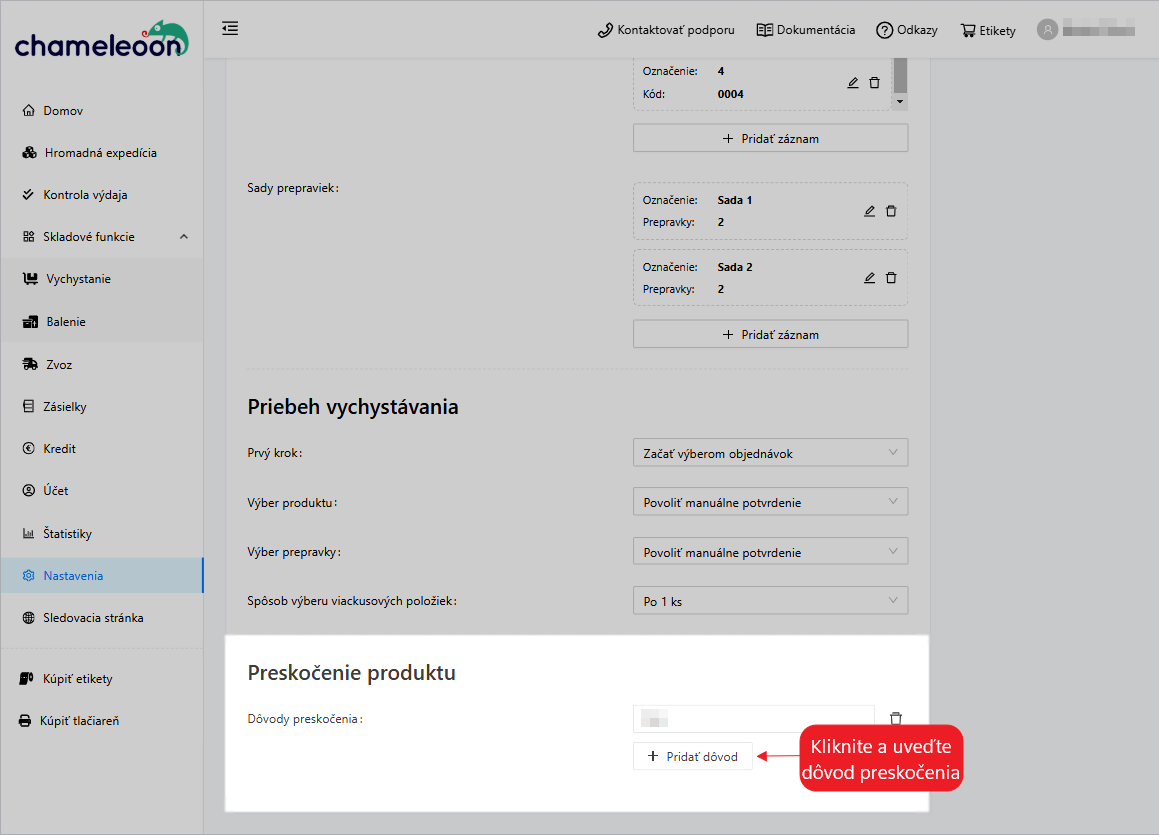Delete the Sada 2 record
1159x835 pixels.
pos(891,277)
